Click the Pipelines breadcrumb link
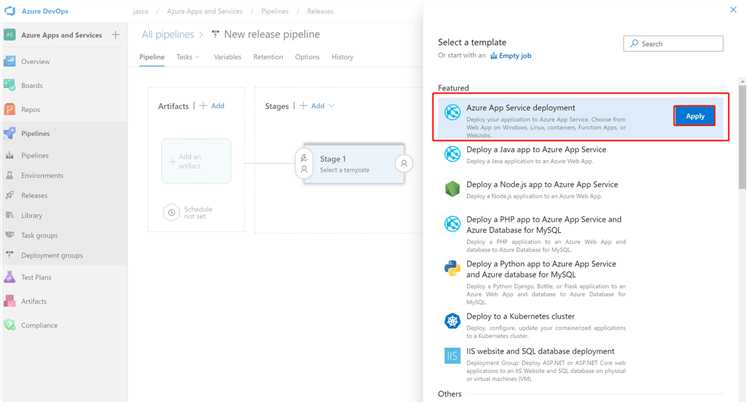This screenshot has width=747, height=403. click(x=275, y=11)
